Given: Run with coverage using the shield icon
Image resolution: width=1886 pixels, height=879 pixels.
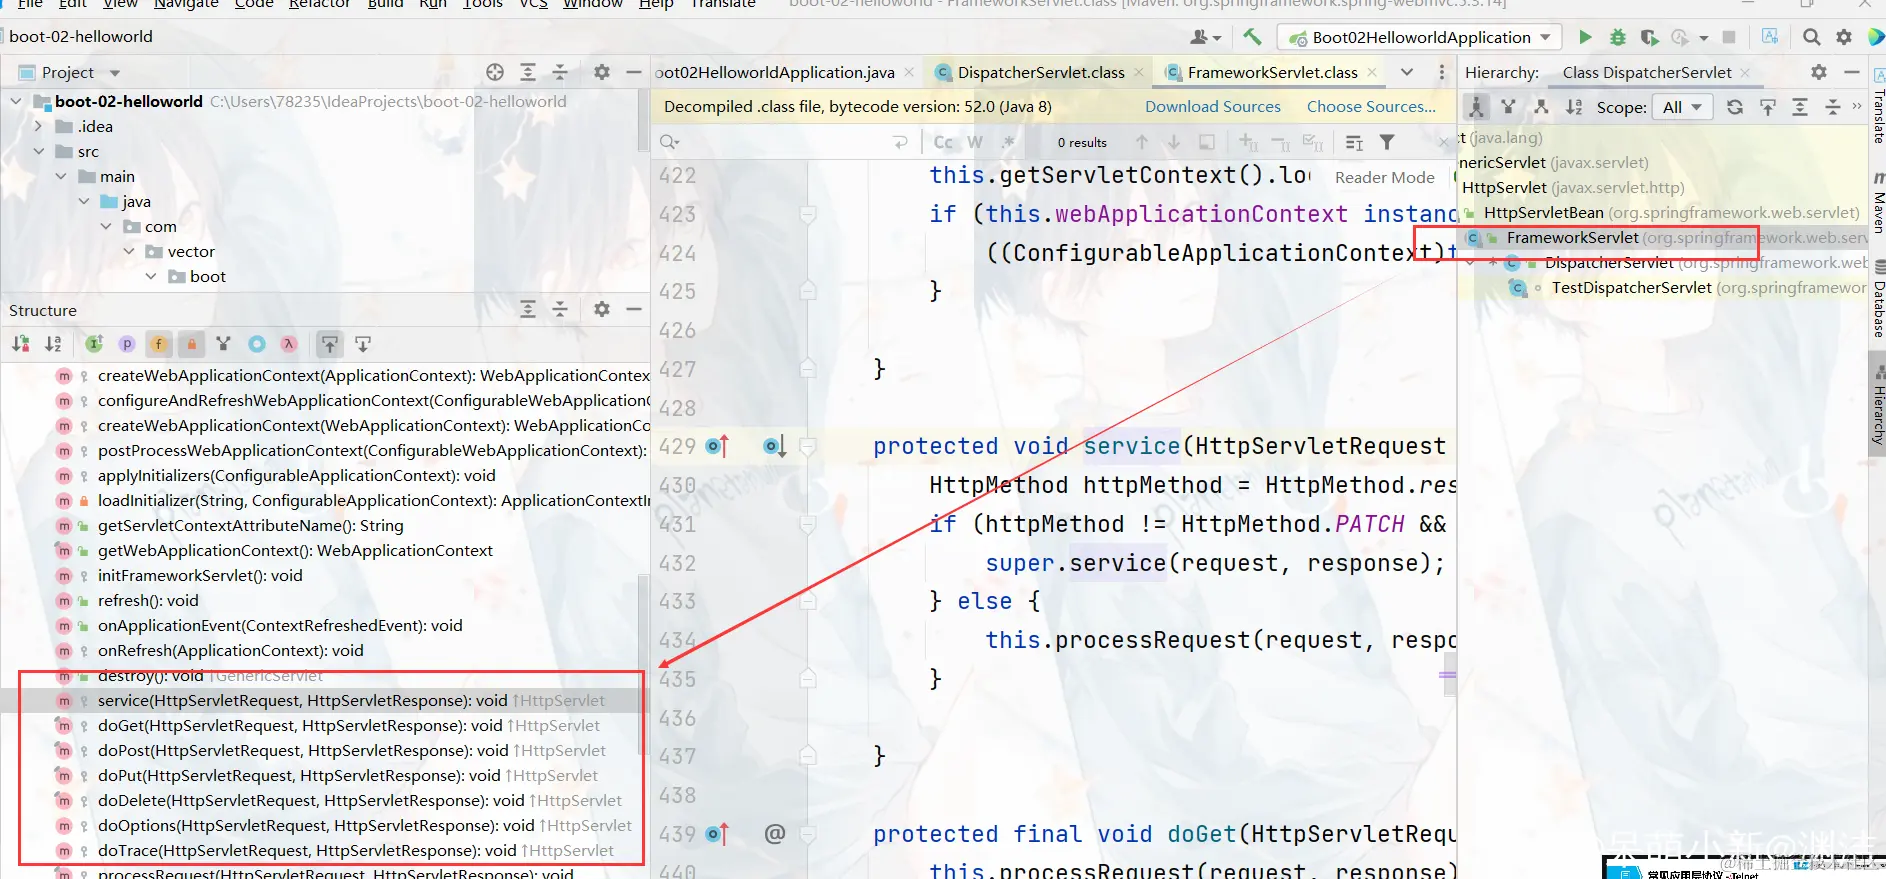Looking at the screenshot, I should [x=1649, y=37].
